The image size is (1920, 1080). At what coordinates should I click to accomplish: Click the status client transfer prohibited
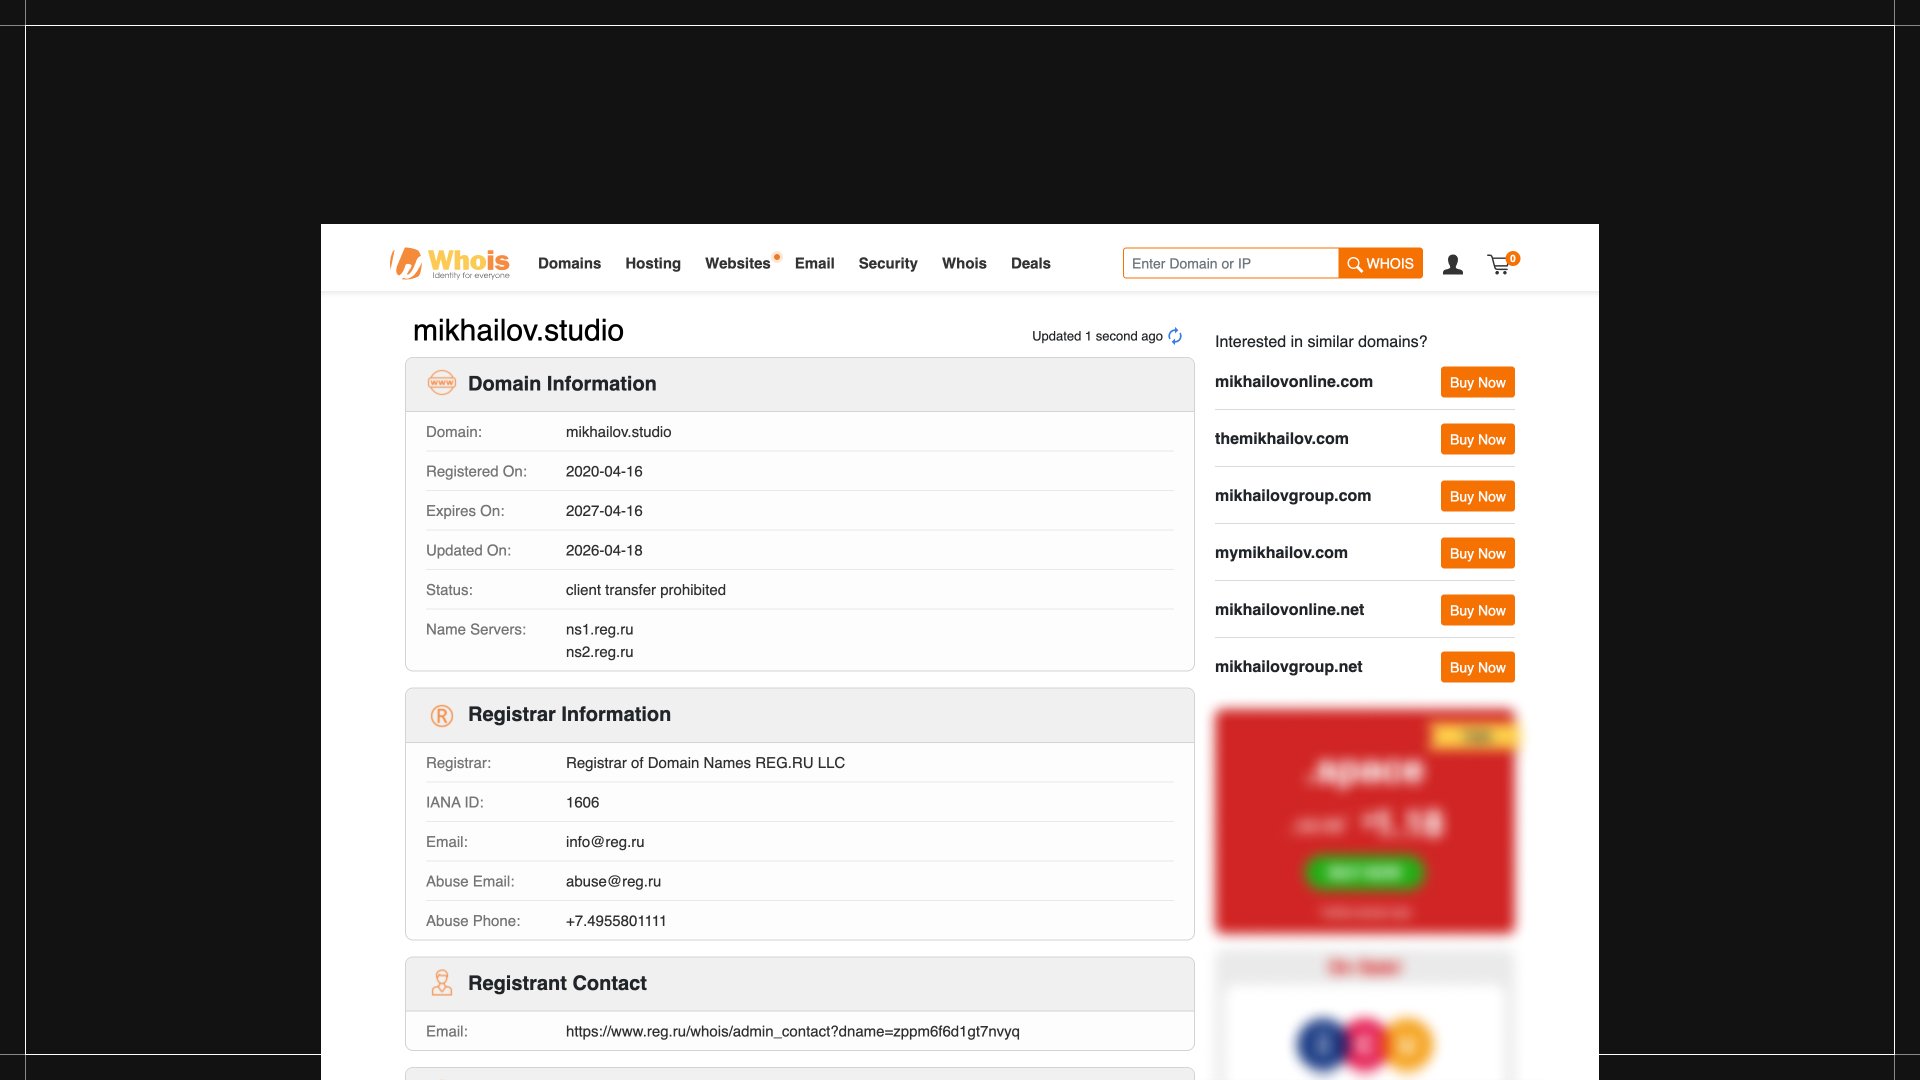pos(646,590)
